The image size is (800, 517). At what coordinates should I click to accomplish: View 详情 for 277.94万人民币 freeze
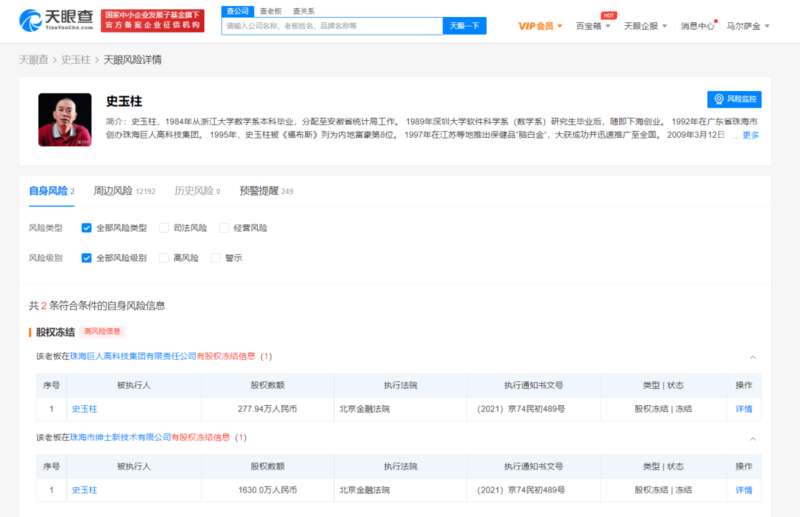(744, 409)
